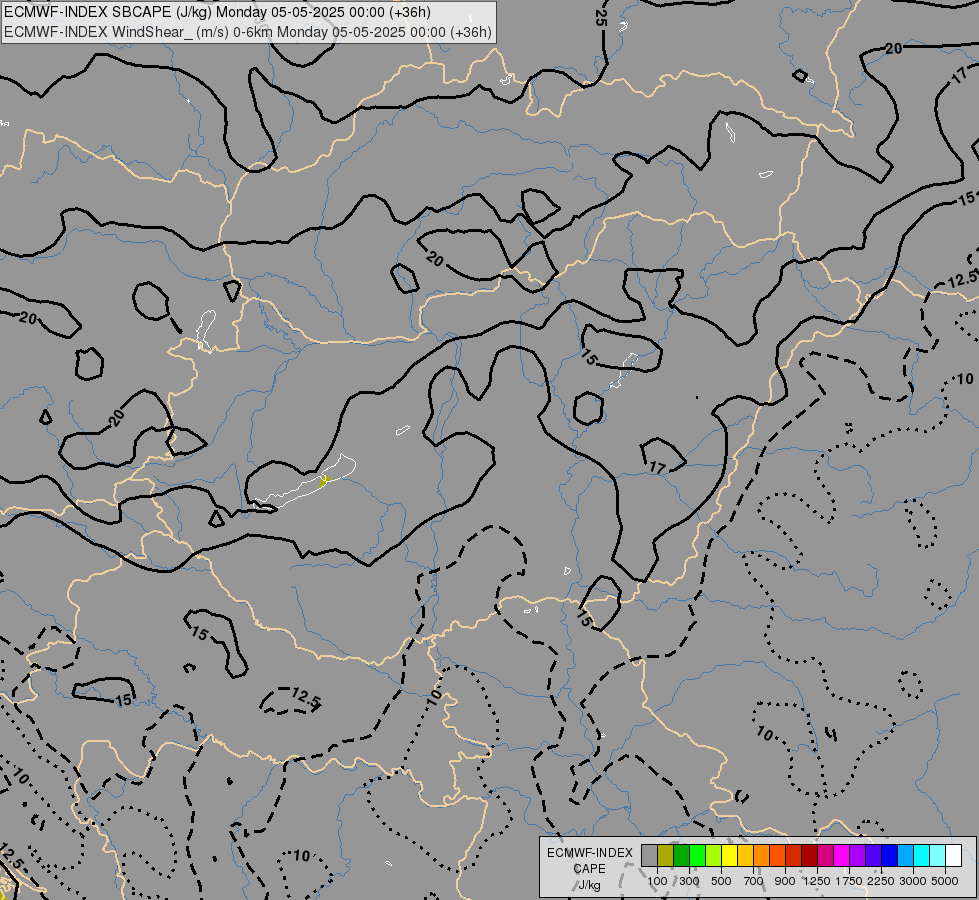Click the gray swatch below 100 J/kg

649,856
